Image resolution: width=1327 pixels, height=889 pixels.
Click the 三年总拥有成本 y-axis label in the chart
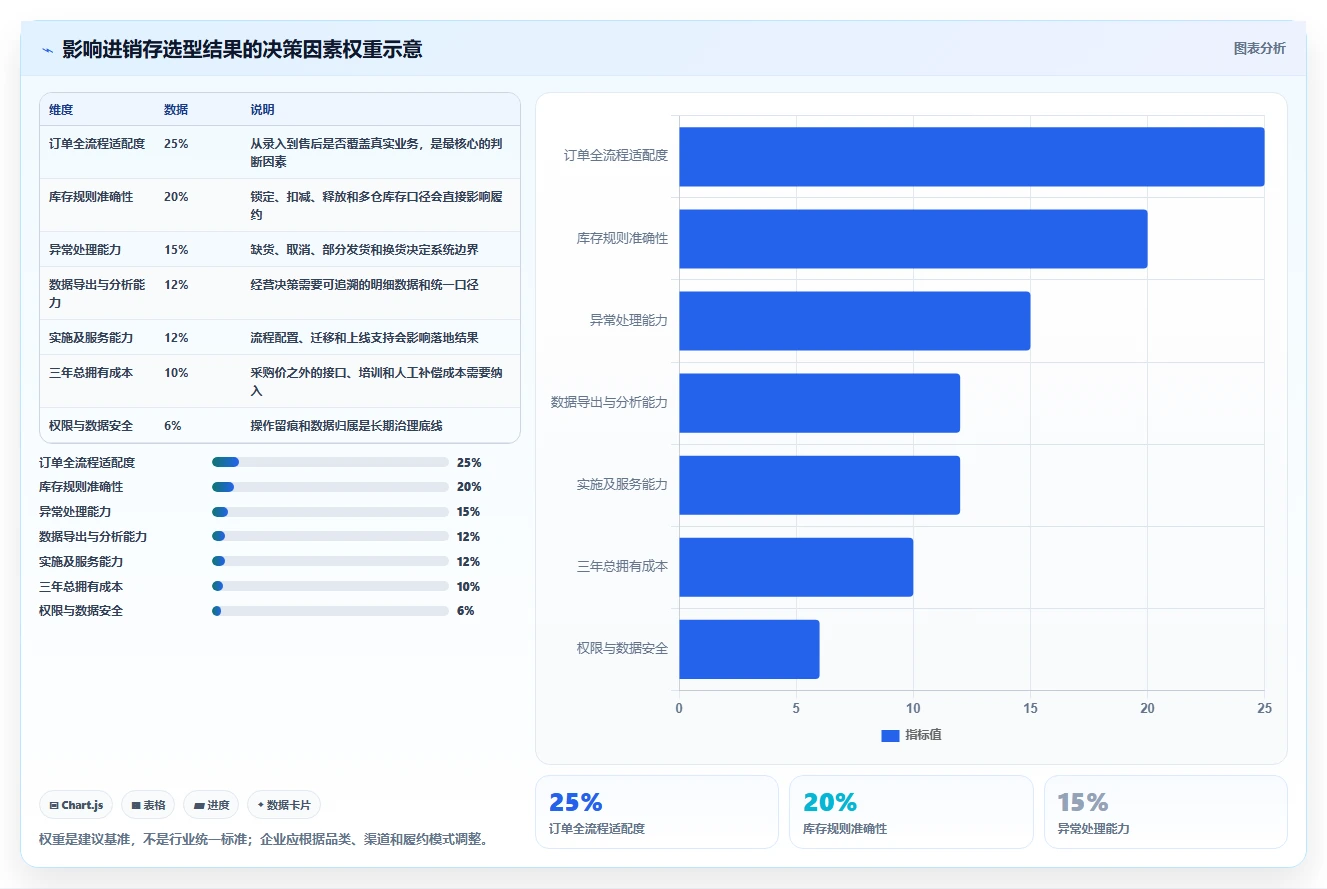pos(622,566)
